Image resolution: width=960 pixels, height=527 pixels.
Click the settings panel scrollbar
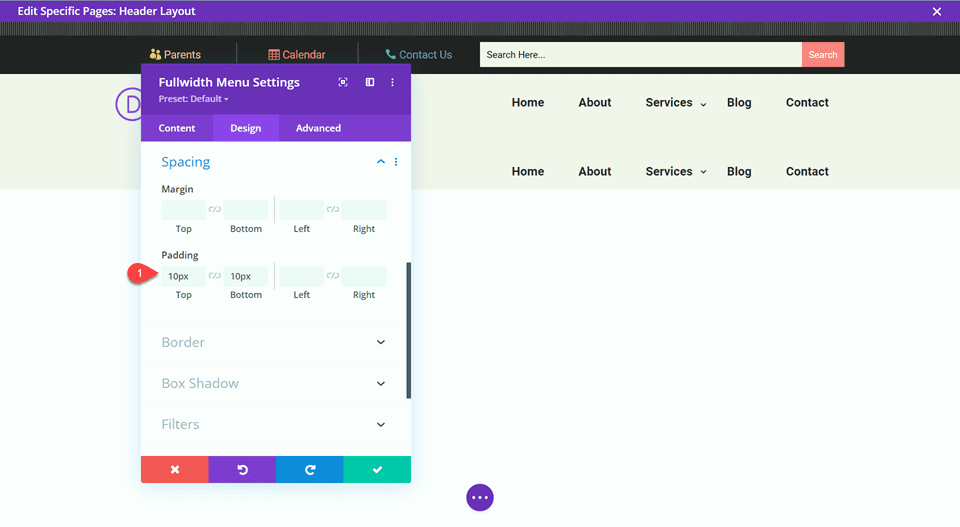pyautogui.click(x=408, y=331)
